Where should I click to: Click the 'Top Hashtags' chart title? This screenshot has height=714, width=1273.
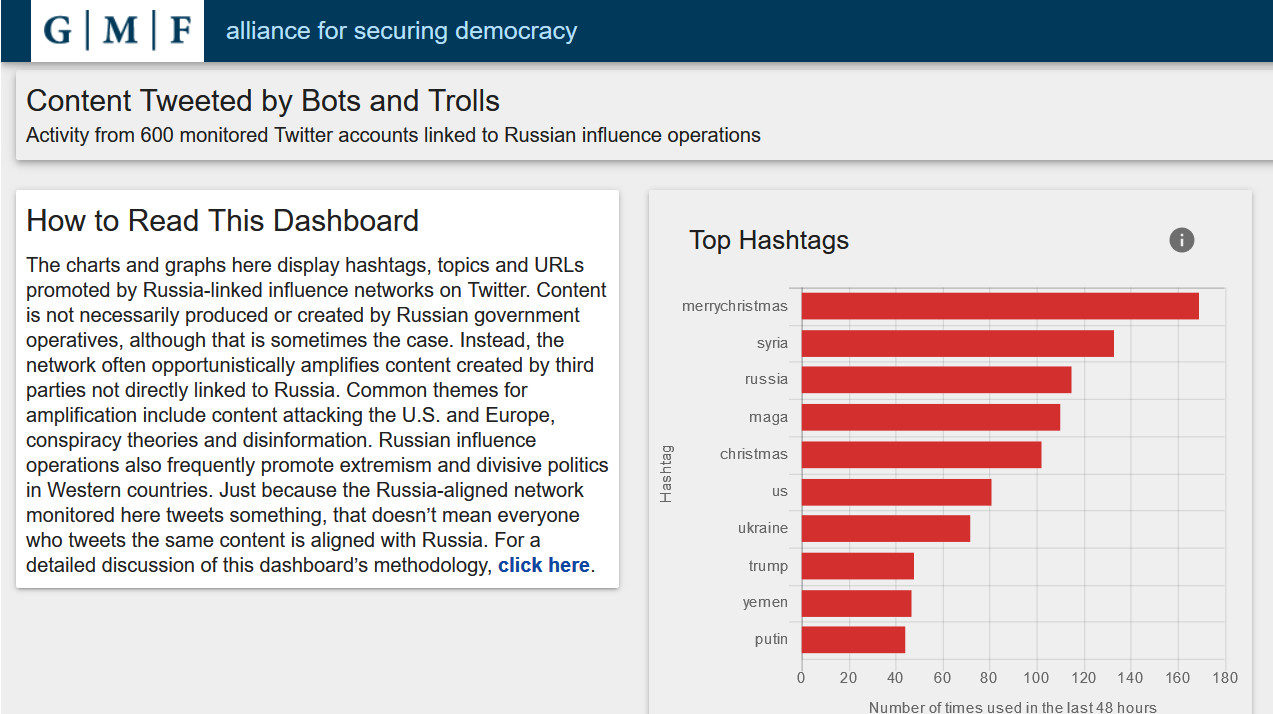pyautogui.click(x=769, y=240)
